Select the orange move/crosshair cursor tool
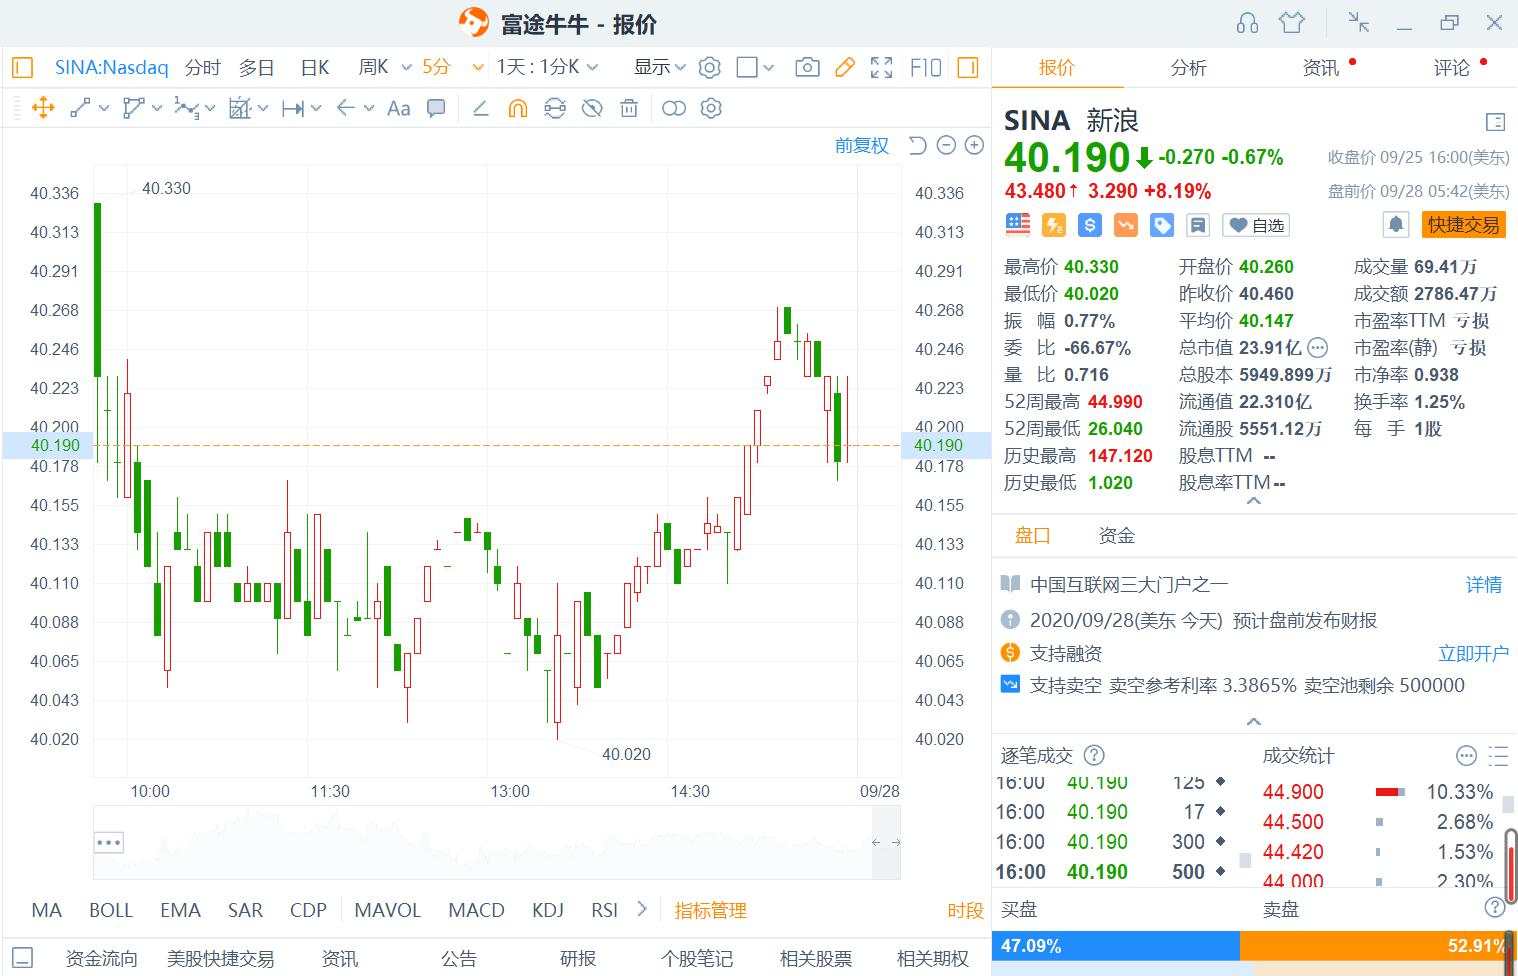Viewport: 1518px width, 976px height. point(43,108)
